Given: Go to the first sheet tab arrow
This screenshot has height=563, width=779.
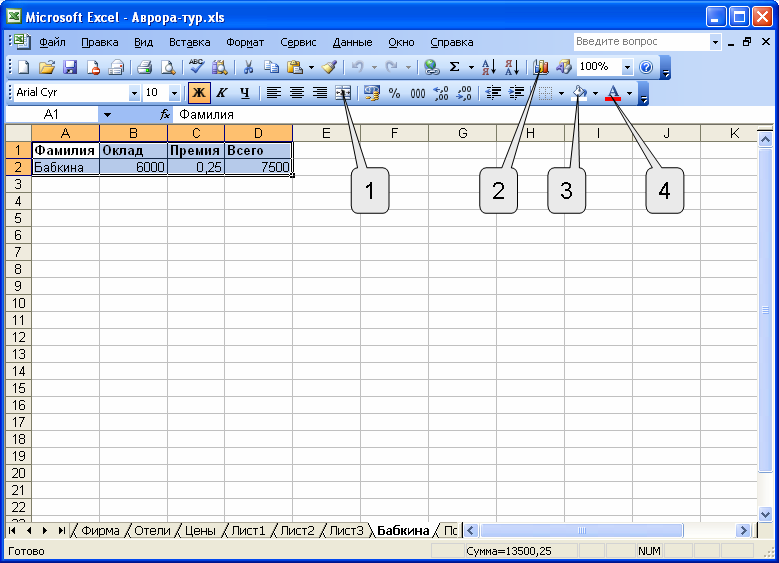Looking at the screenshot, I should (x=12, y=531).
